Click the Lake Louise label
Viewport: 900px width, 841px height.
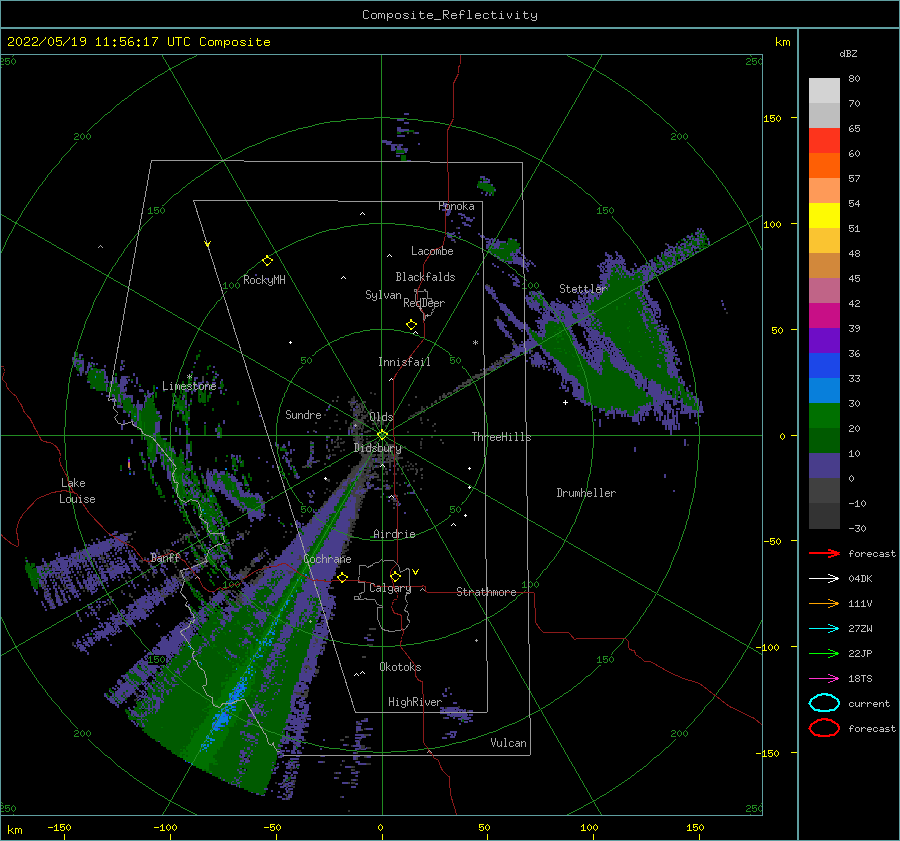(77, 491)
